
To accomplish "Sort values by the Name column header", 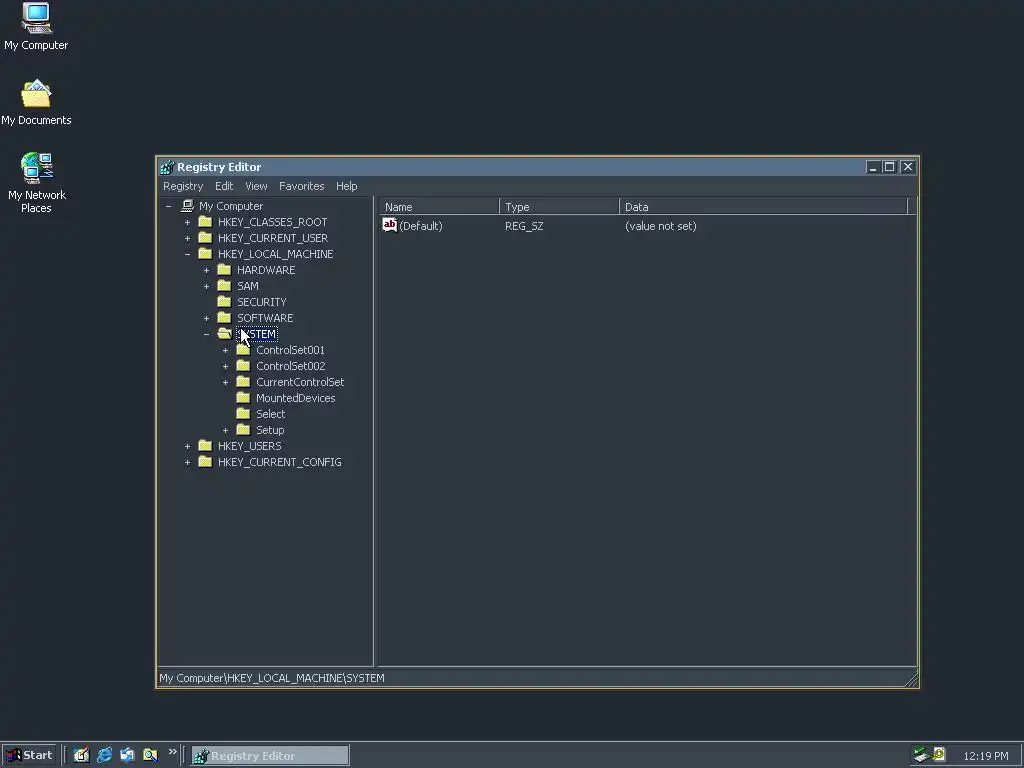I will tap(439, 207).
